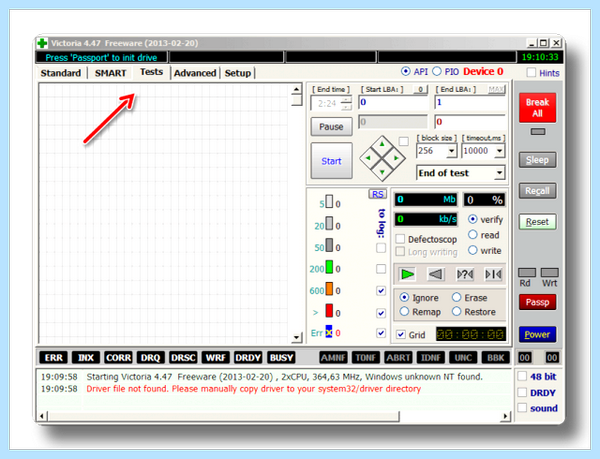Screen dimensions: 600x459
Task: Toggle the 48 bit checkbox
Action: 522,376
